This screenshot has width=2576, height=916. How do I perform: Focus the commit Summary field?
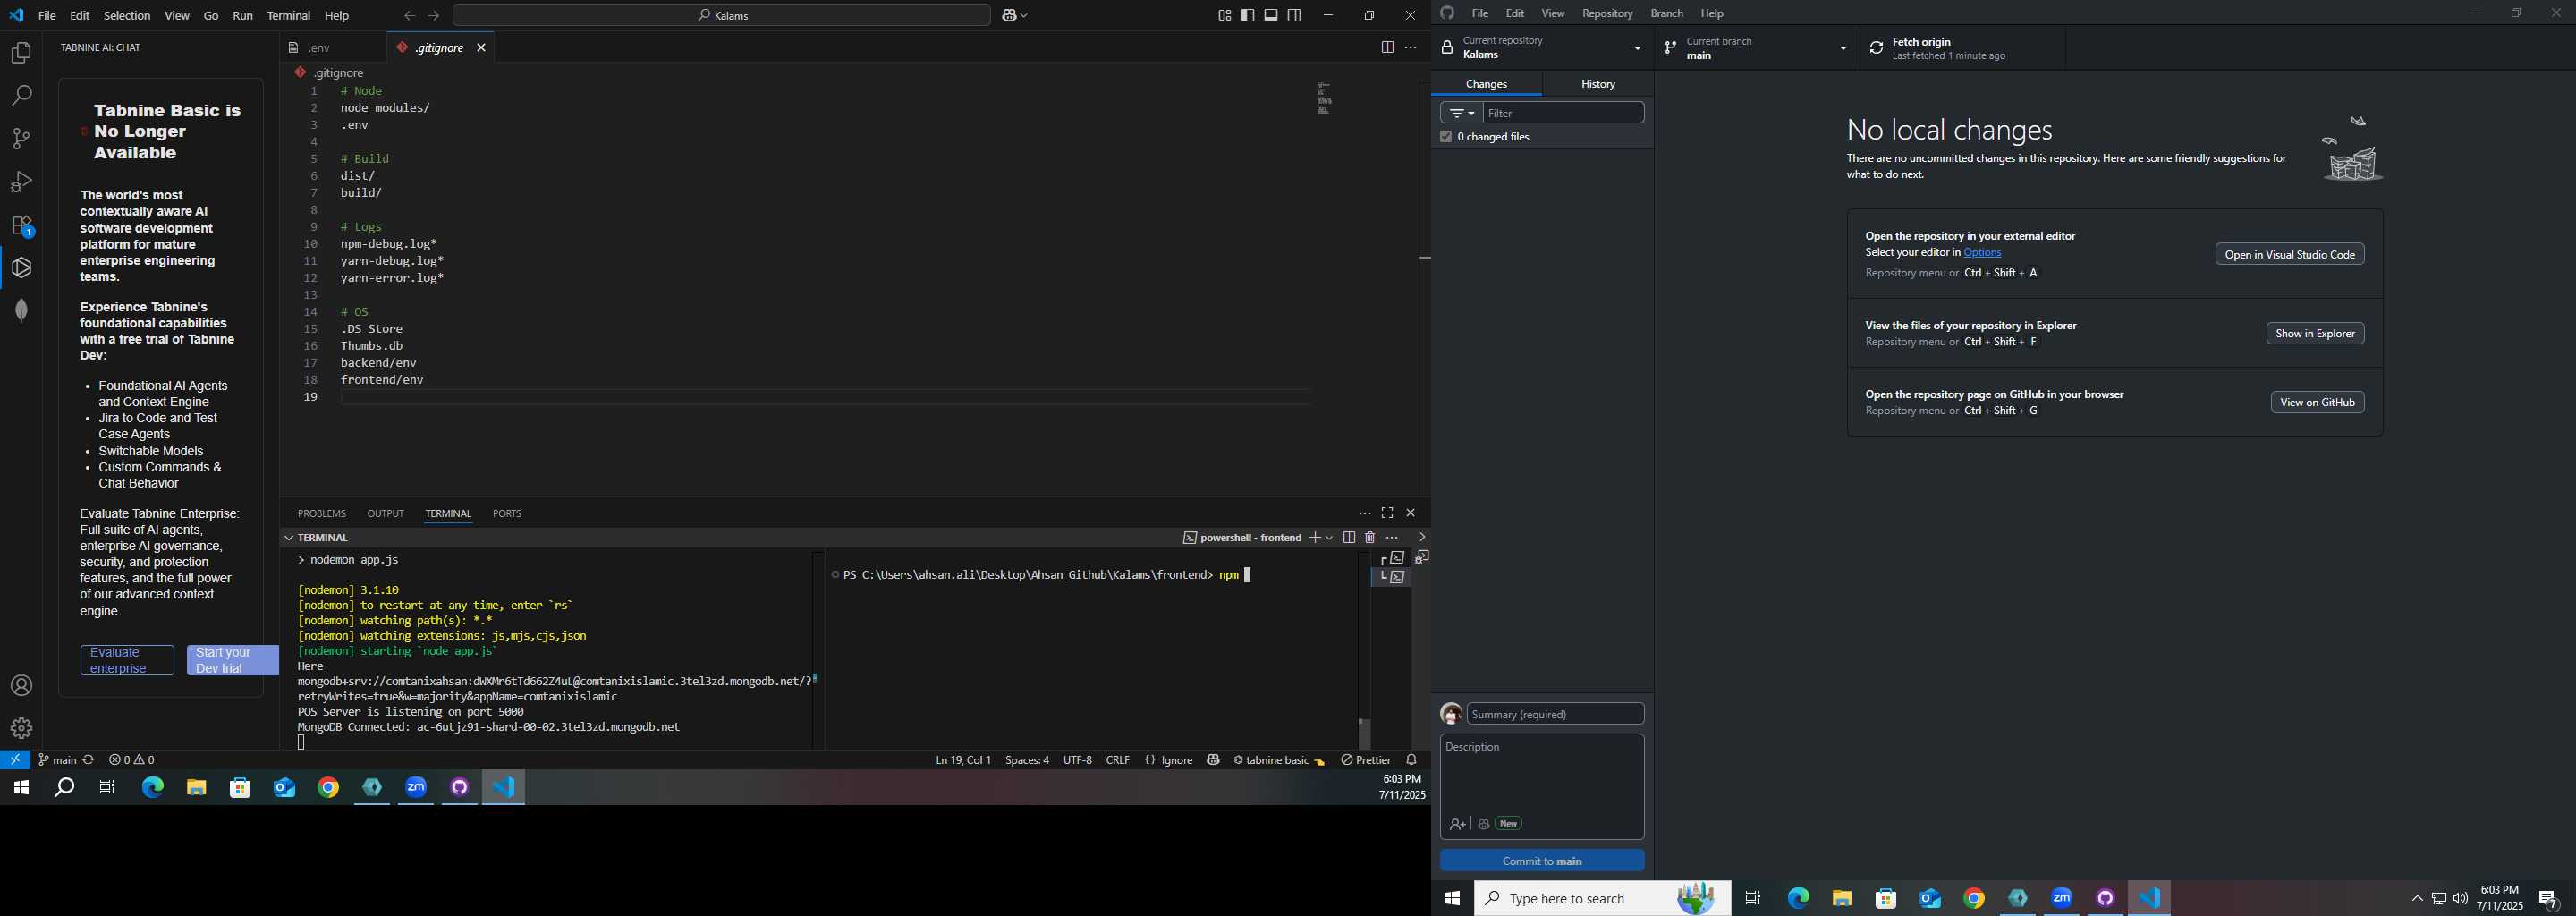(x=1555, y=714)
